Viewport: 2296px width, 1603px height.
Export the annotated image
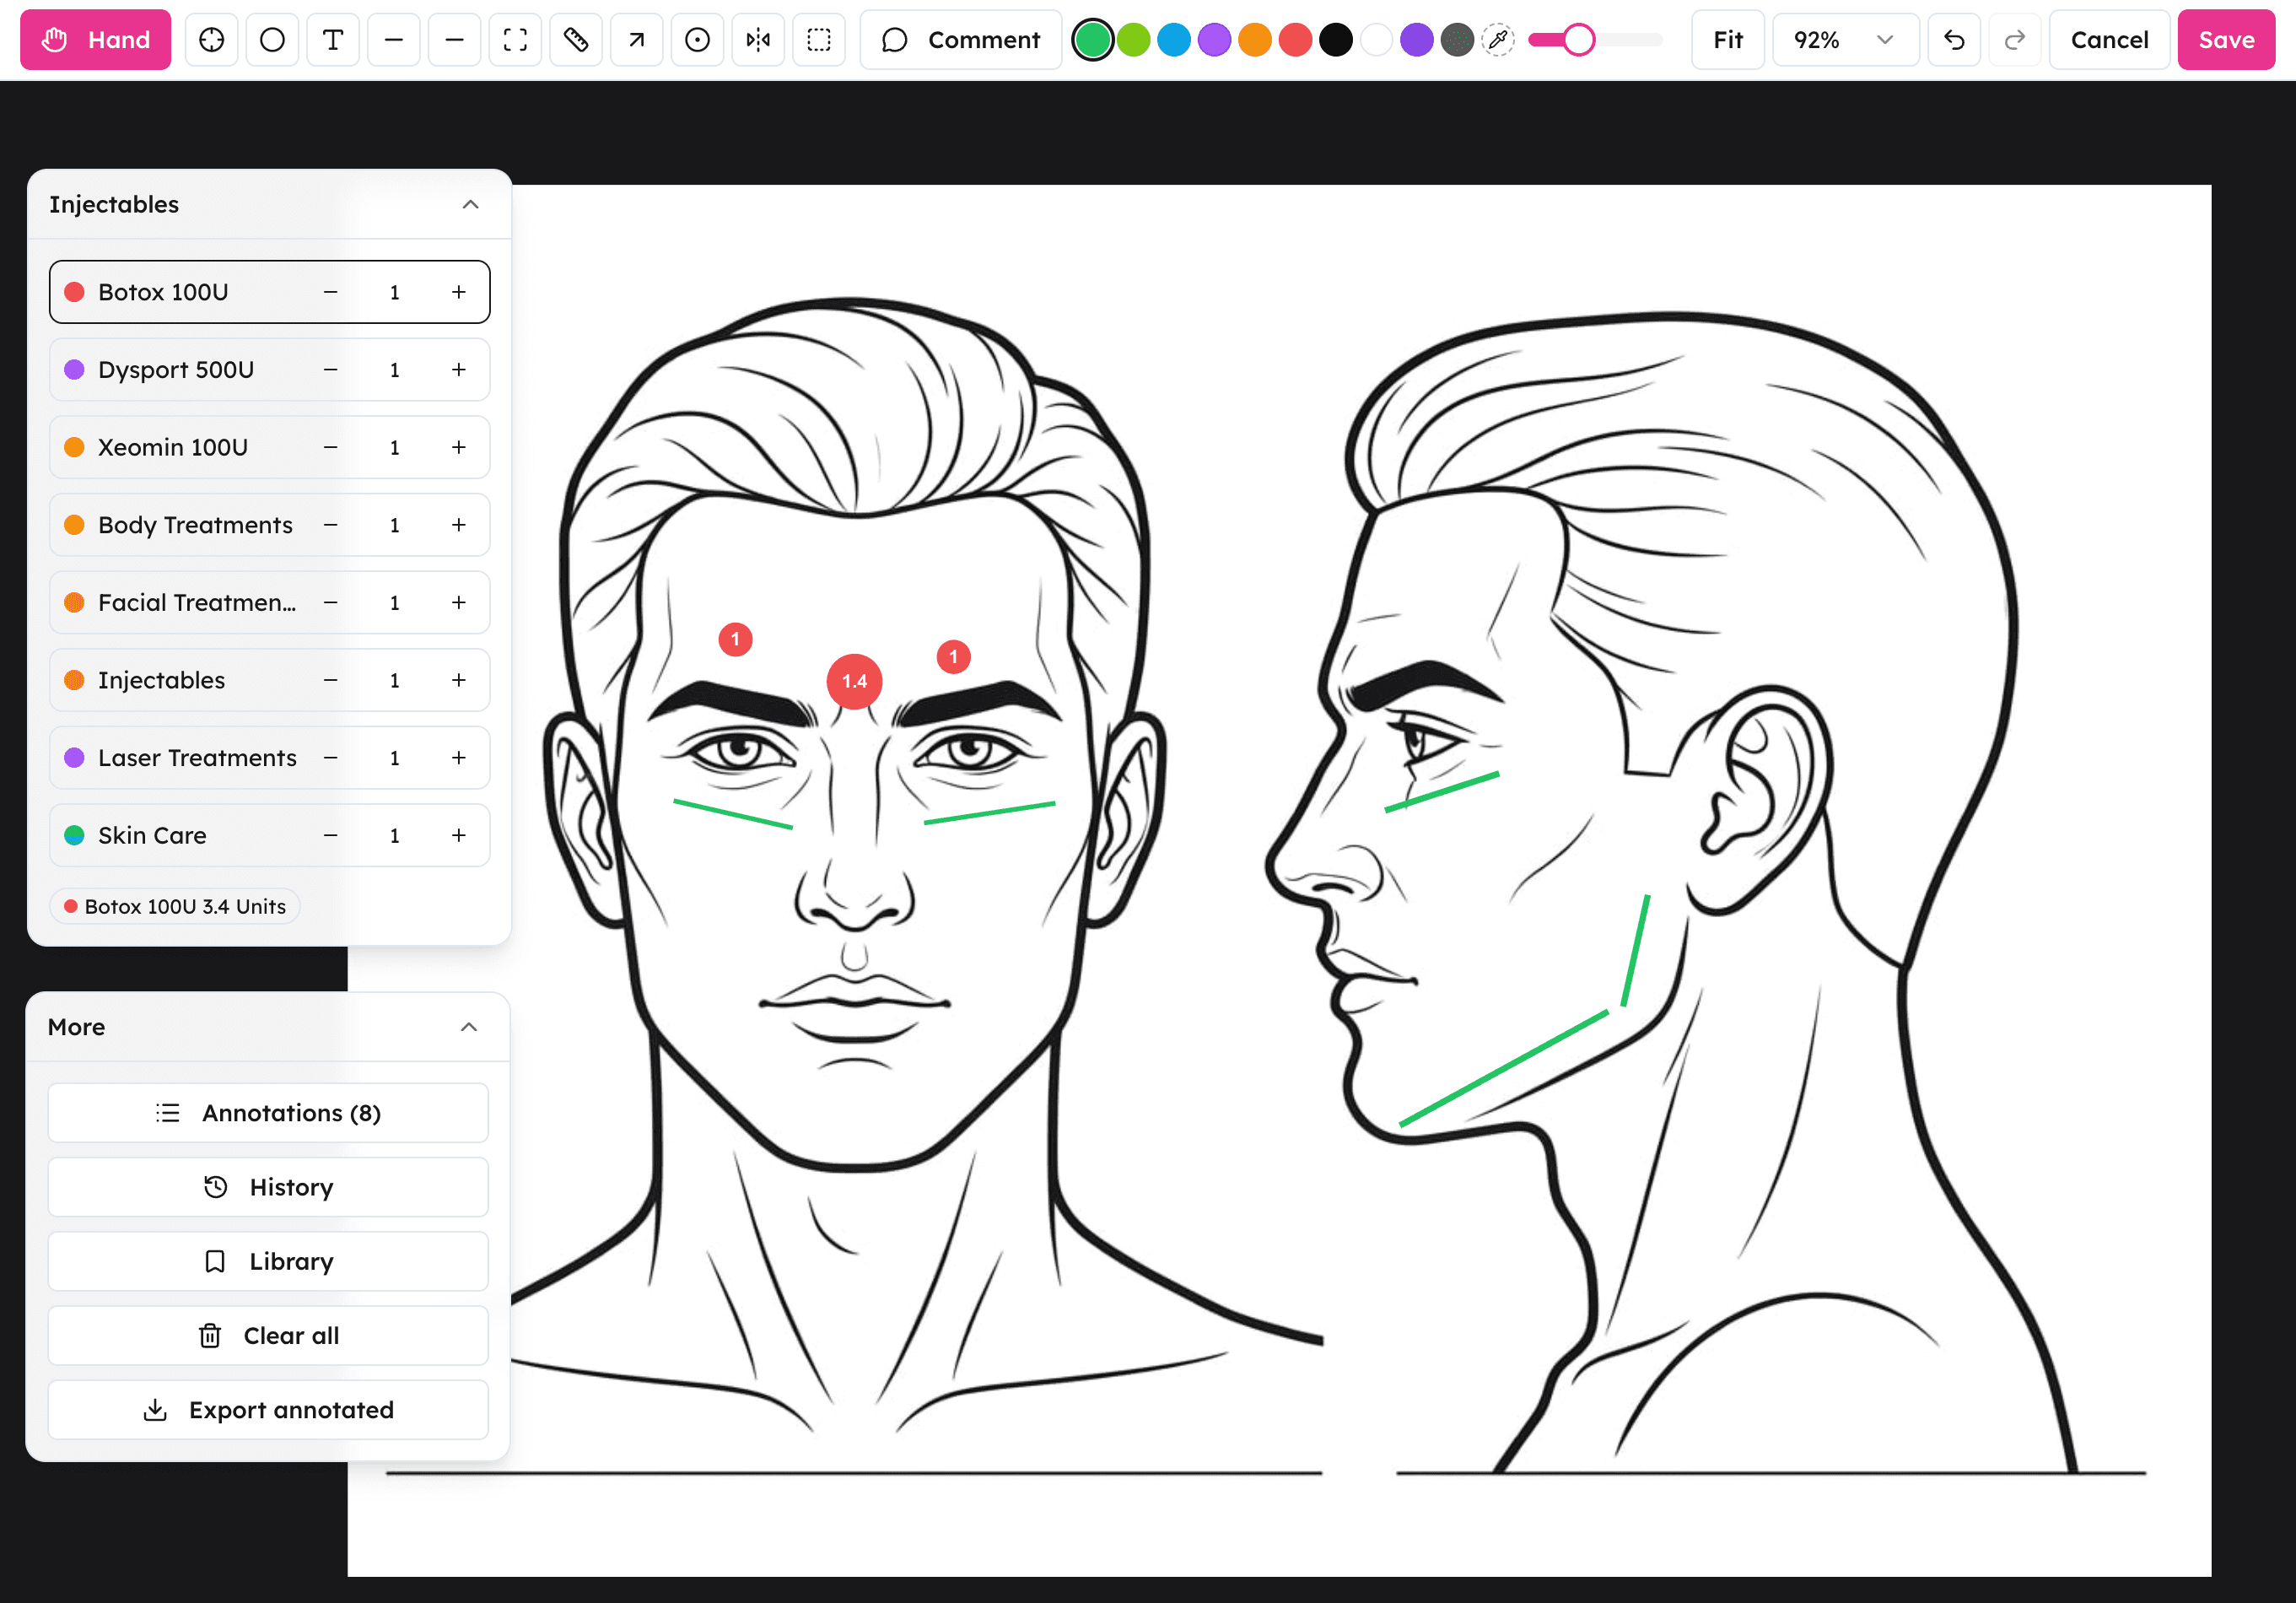click(x=268, y=1410)
